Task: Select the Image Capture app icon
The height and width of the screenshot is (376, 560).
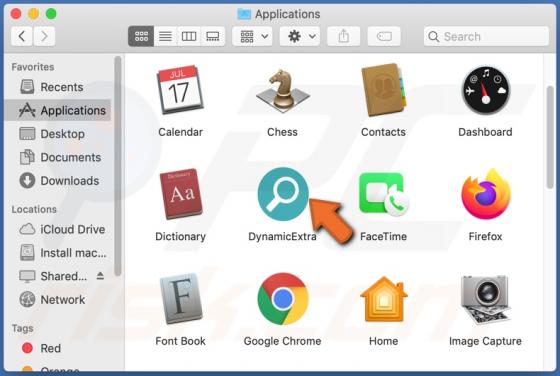Action: coord(485,299)
